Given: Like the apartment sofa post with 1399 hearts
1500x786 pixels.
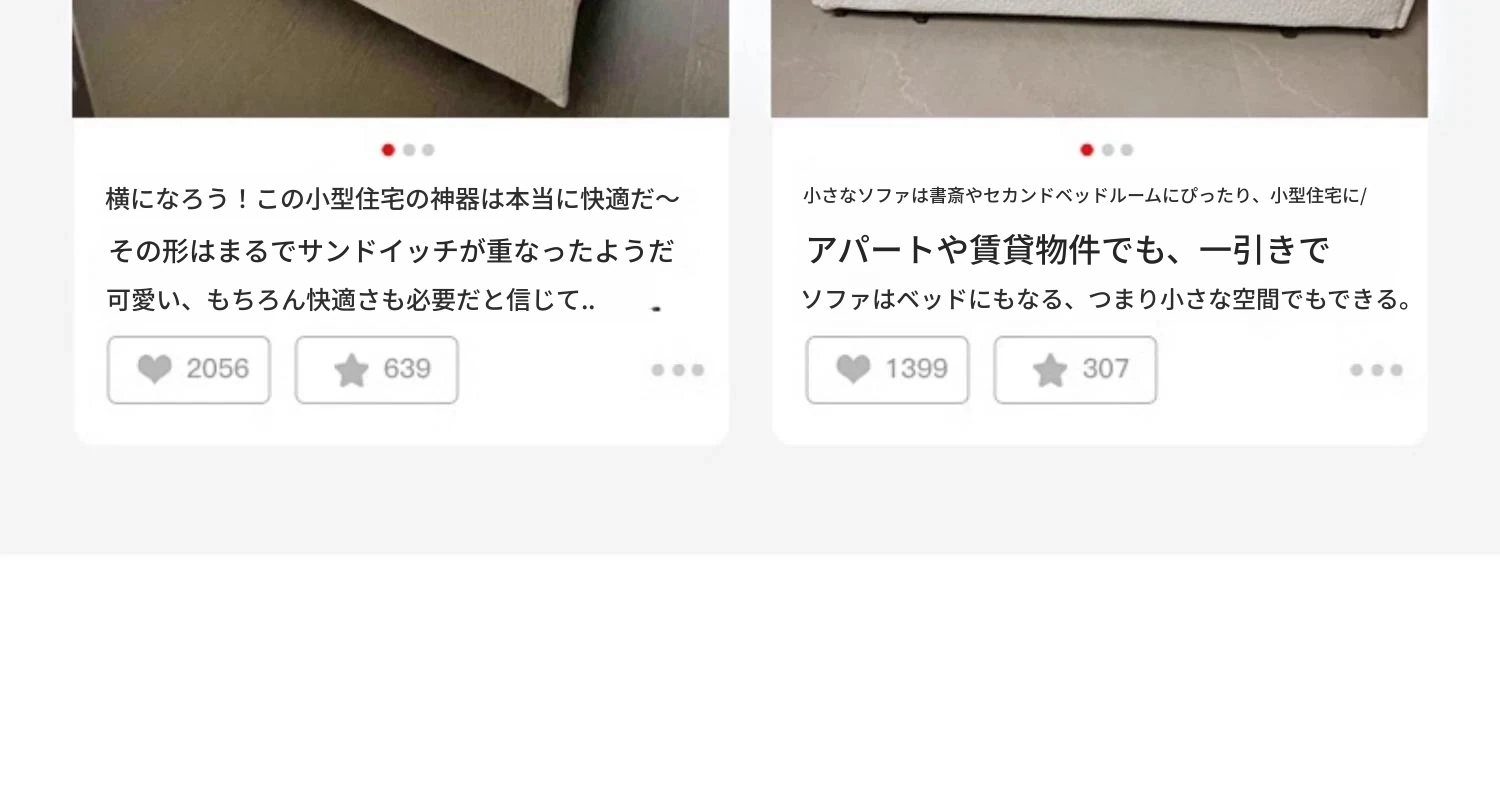Looking at the screenshot, I should point(888,370).
